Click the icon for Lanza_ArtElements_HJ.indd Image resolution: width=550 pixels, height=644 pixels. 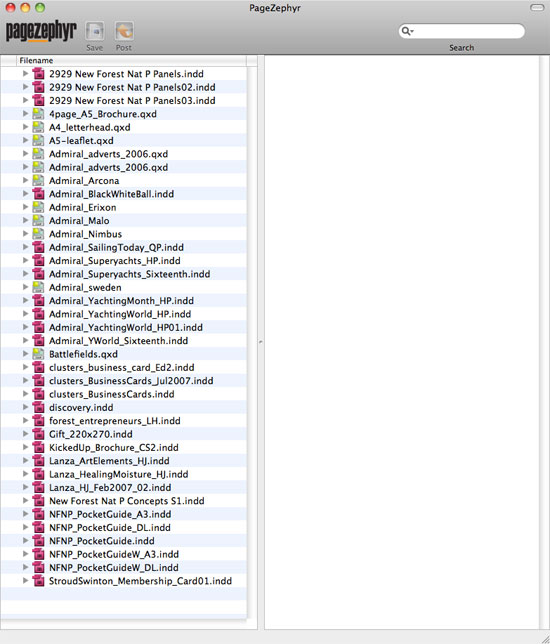coord(38,461)
